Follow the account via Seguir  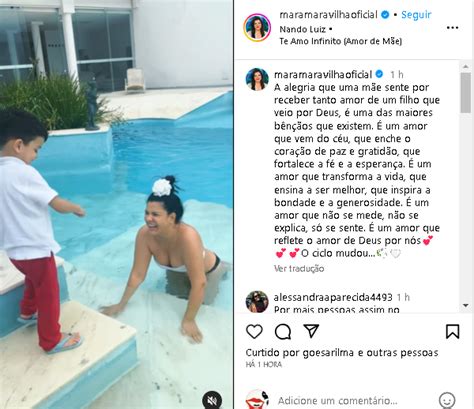[416, 15]
